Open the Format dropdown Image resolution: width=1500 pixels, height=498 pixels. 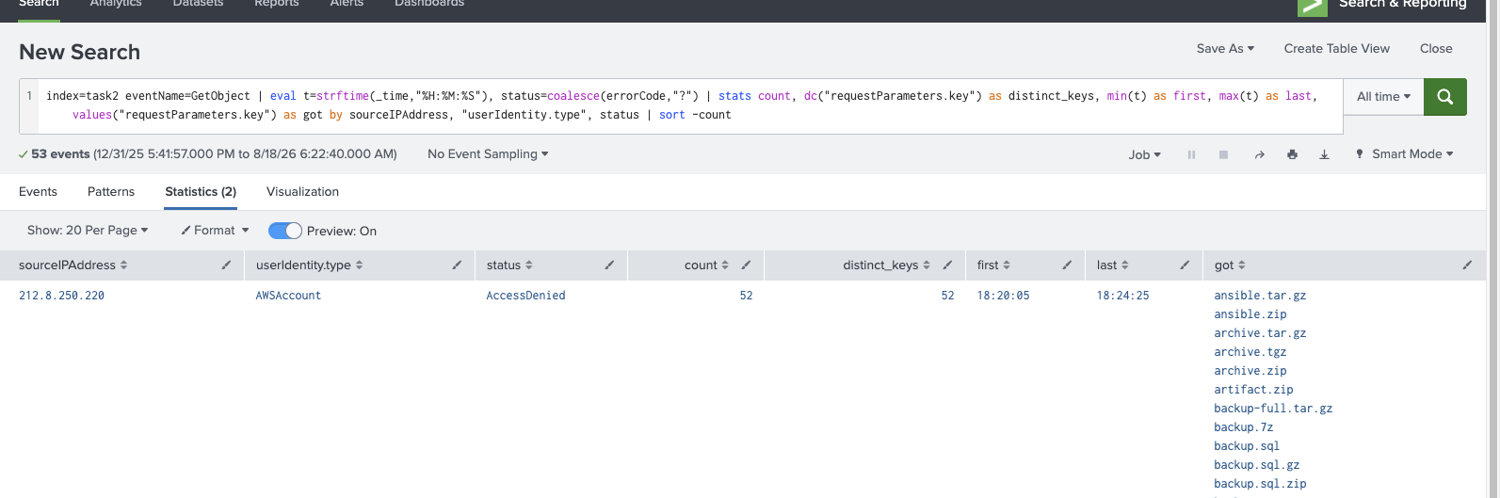pos(215,230)
